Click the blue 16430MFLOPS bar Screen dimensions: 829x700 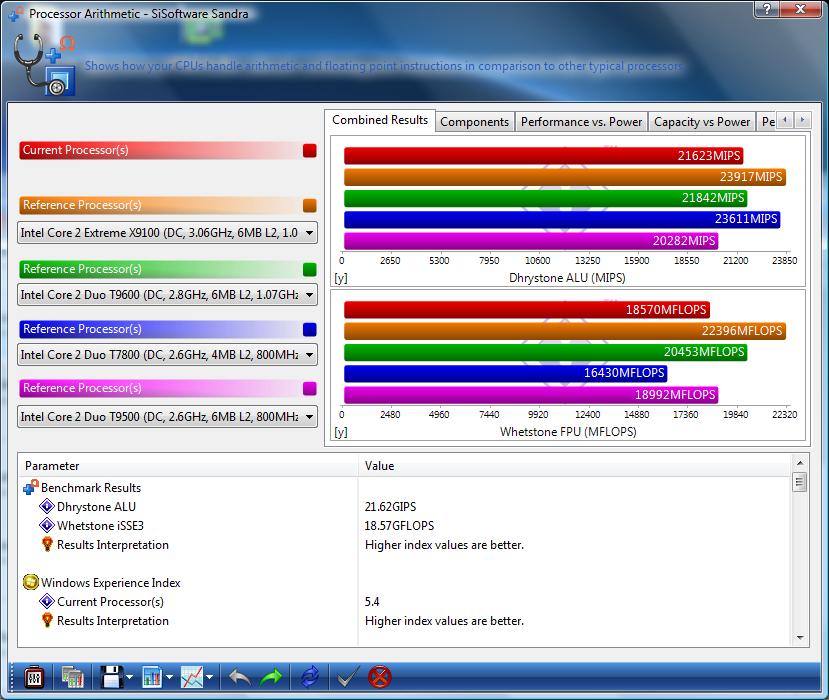click(x=505, y=373)
